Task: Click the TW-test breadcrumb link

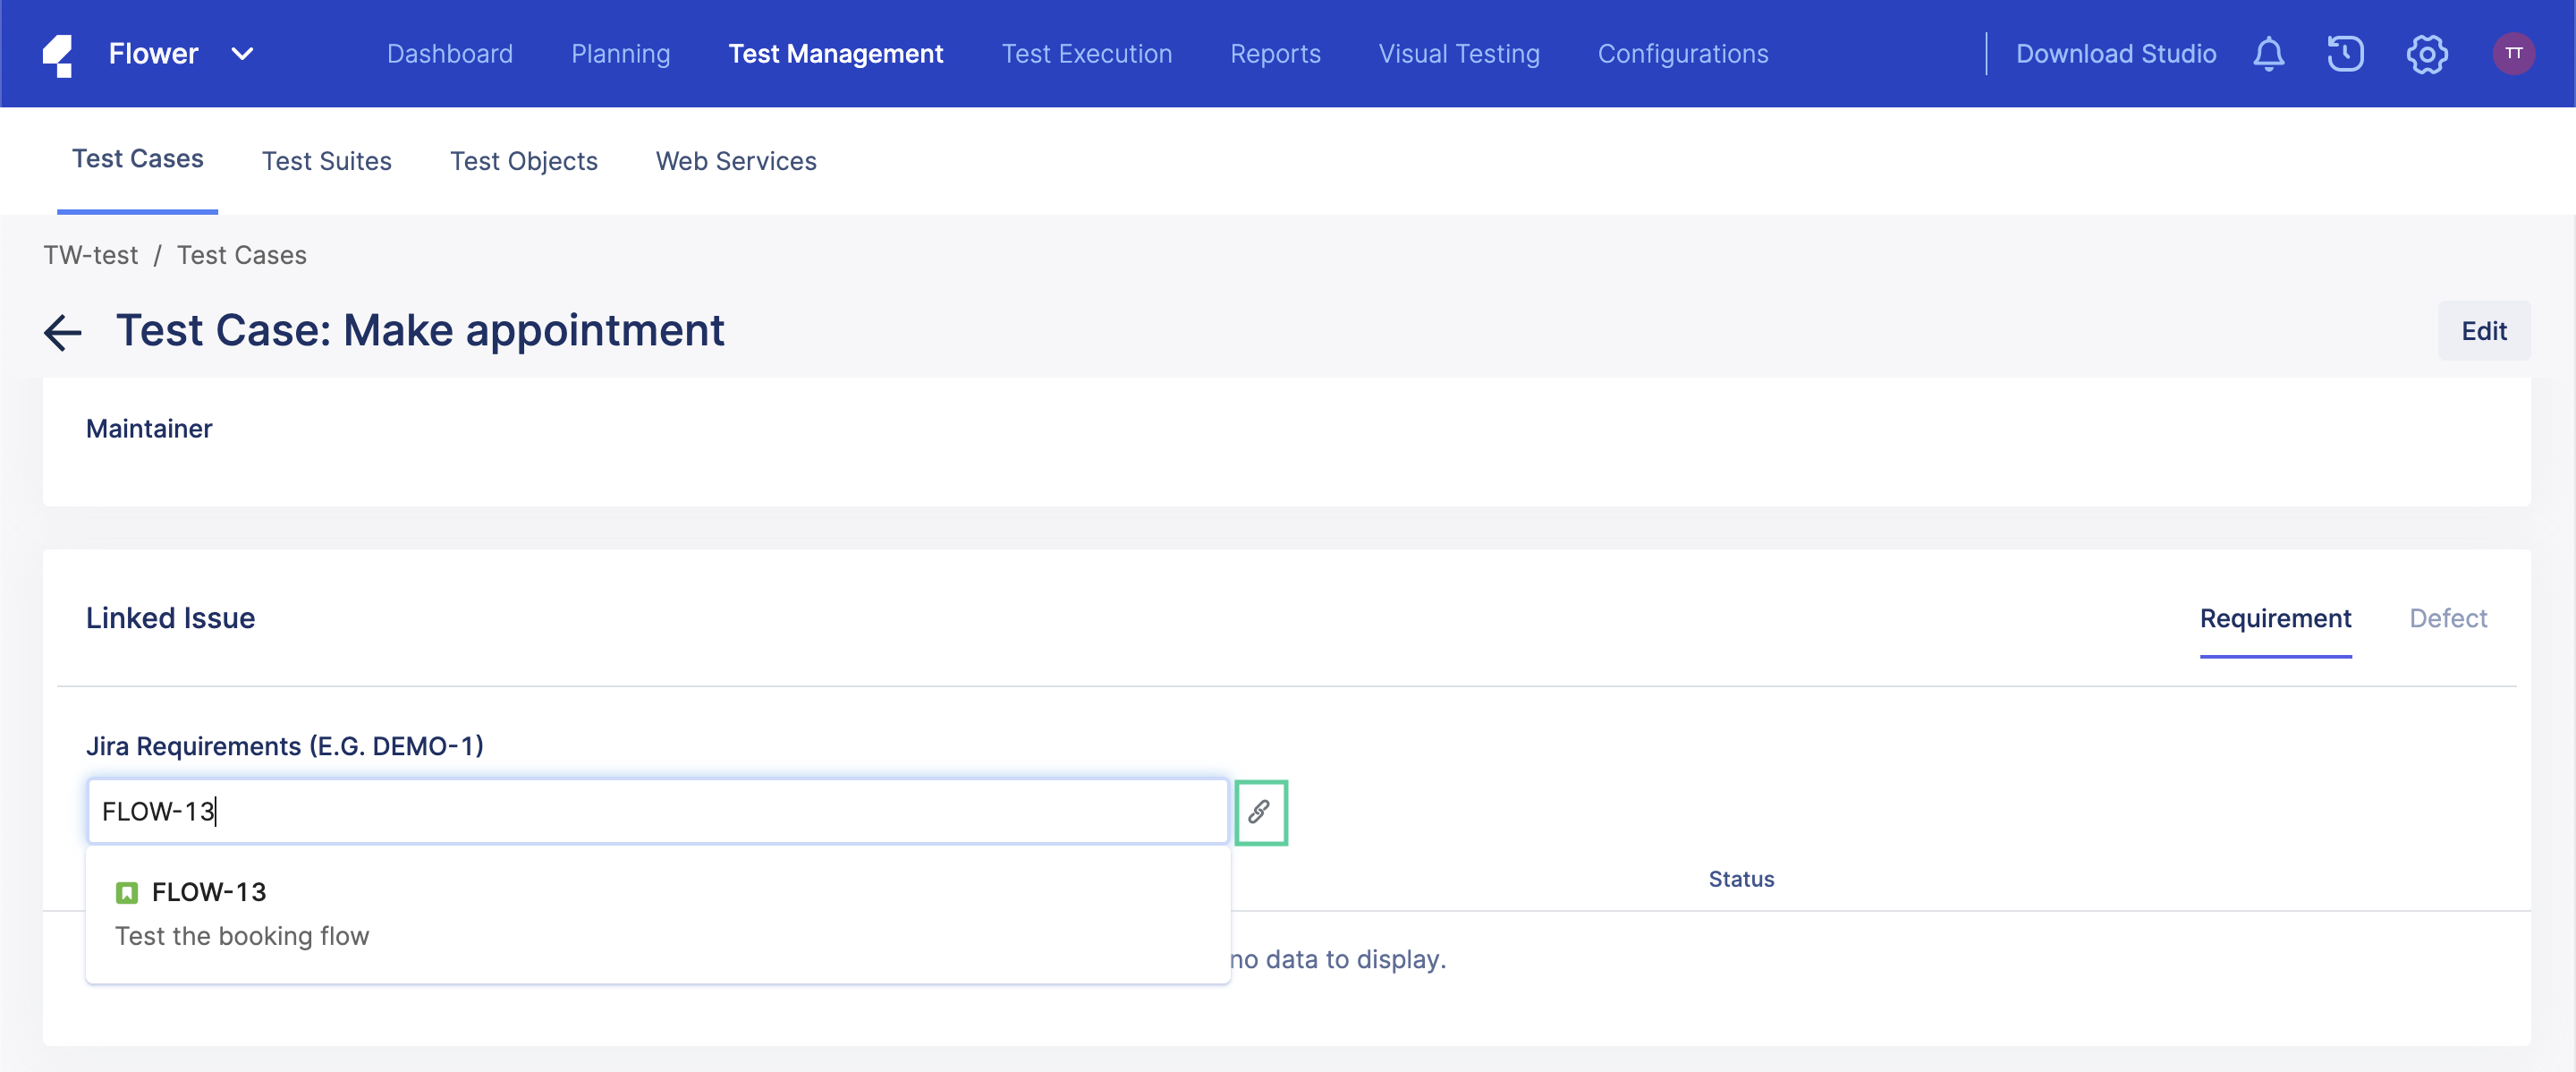Action: click(x=90, y=255)
